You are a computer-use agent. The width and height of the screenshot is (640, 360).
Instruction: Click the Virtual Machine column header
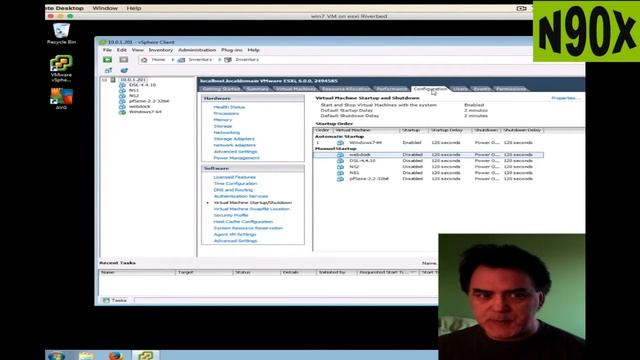(x=366, y=130)
